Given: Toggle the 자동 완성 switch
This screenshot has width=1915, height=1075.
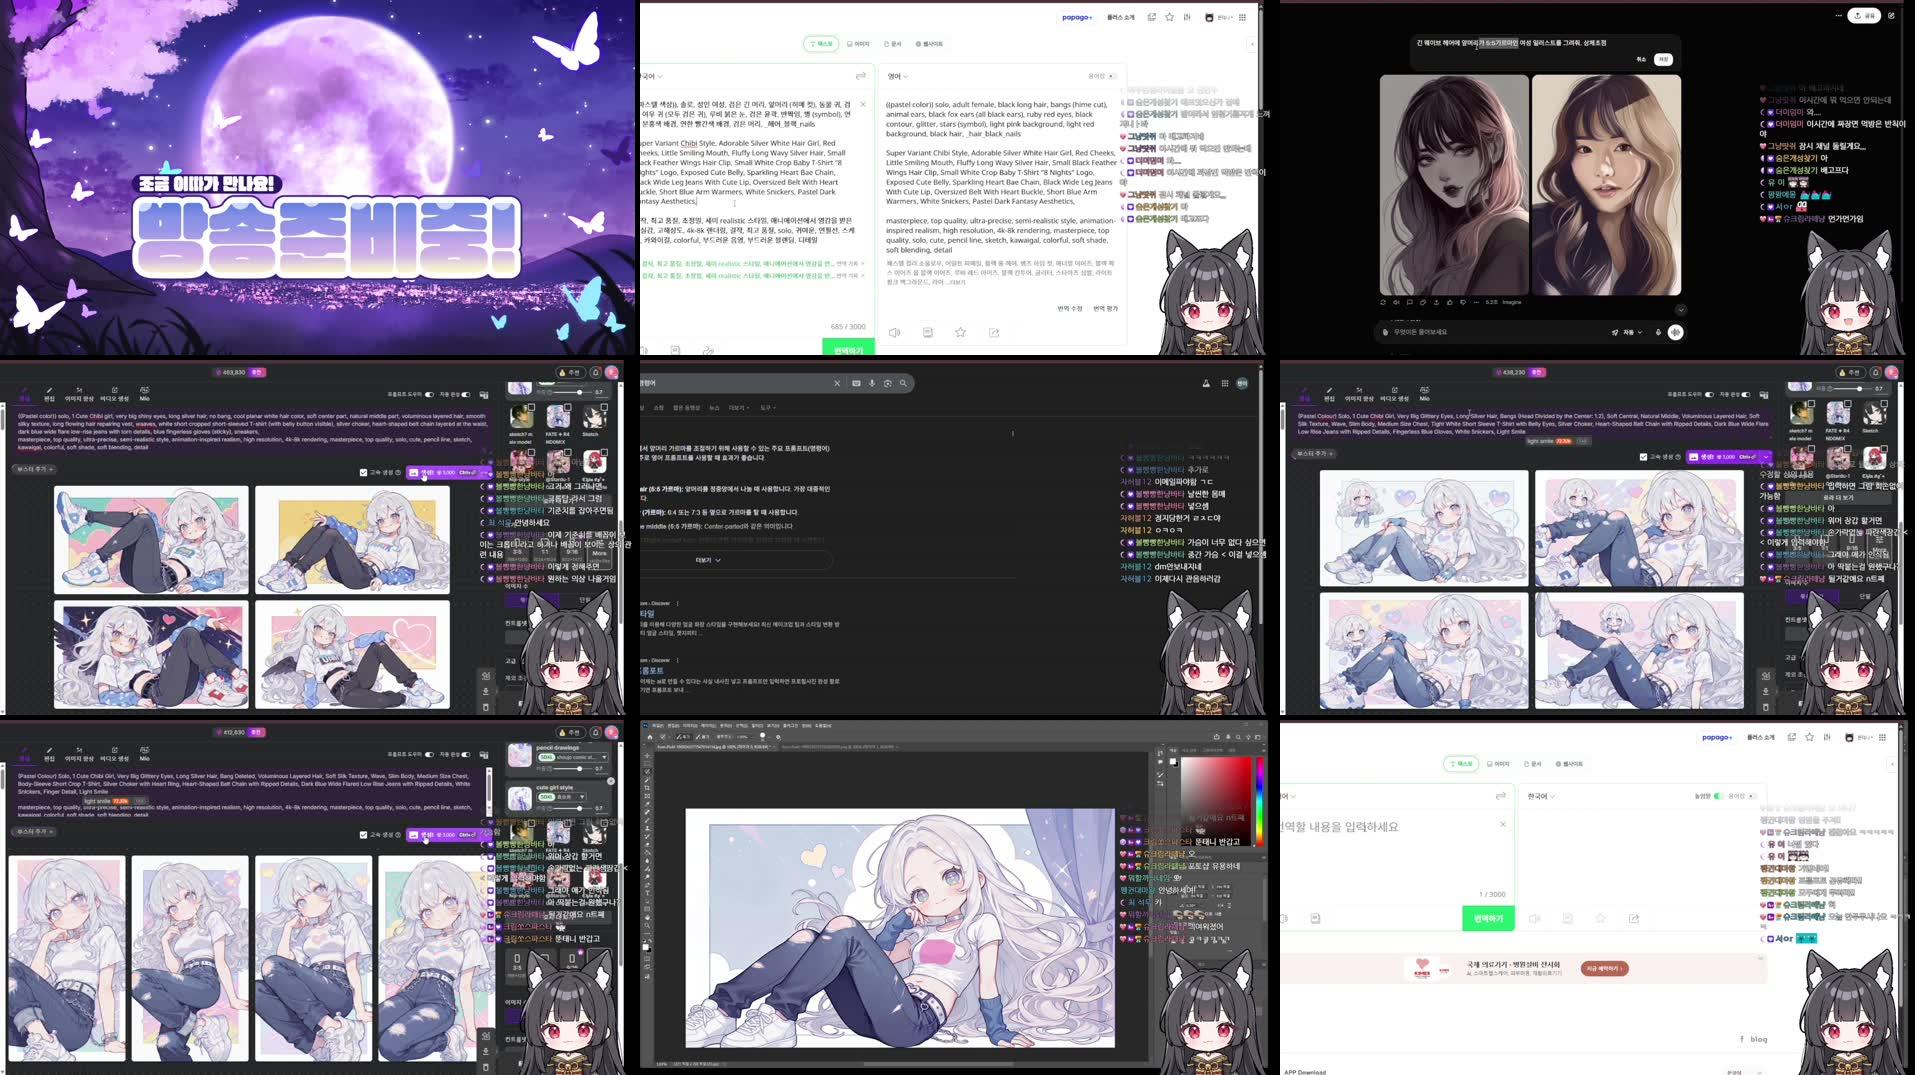Looking at the screenshot, I should coord(466,394).
